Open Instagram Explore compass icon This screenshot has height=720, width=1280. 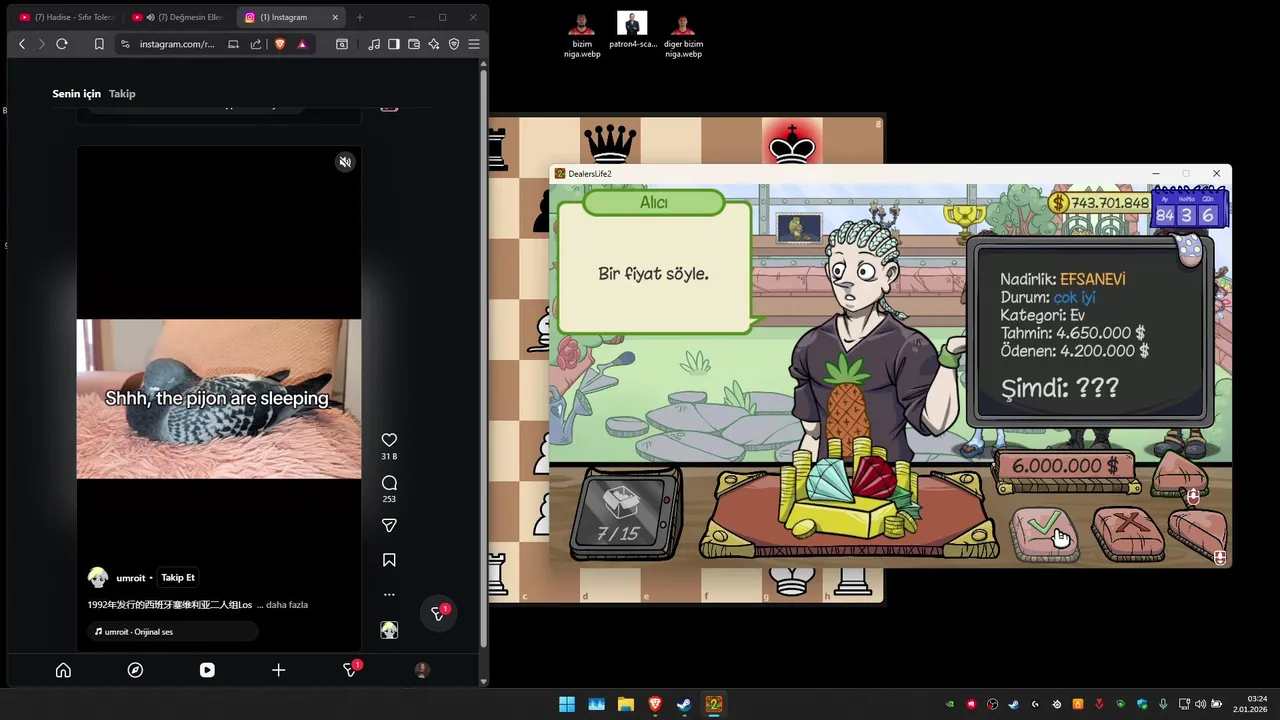(135, 670)
